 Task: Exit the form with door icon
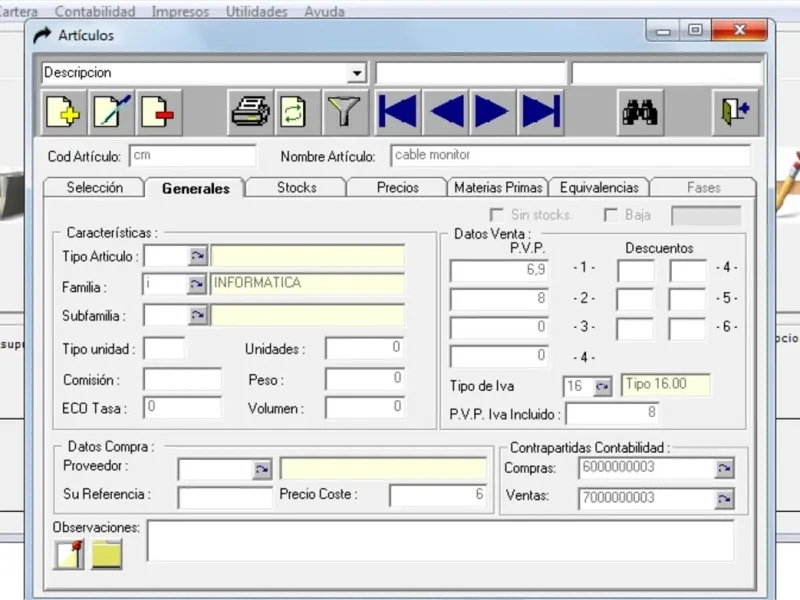(x=735, y=112)
